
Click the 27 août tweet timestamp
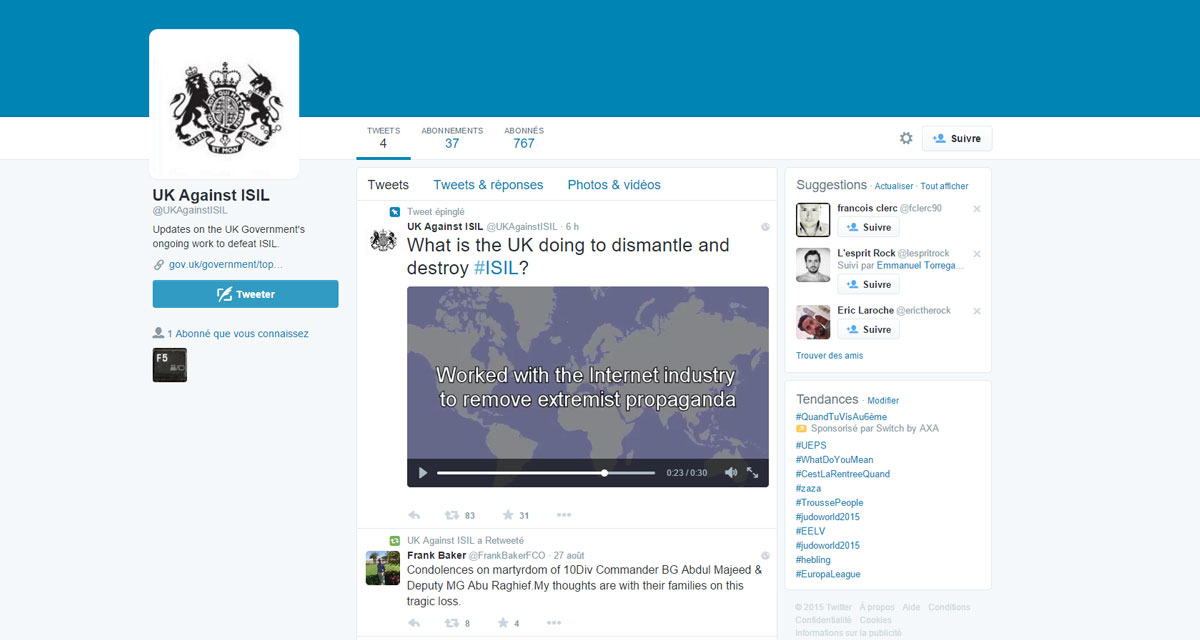(x=568, y=555)
